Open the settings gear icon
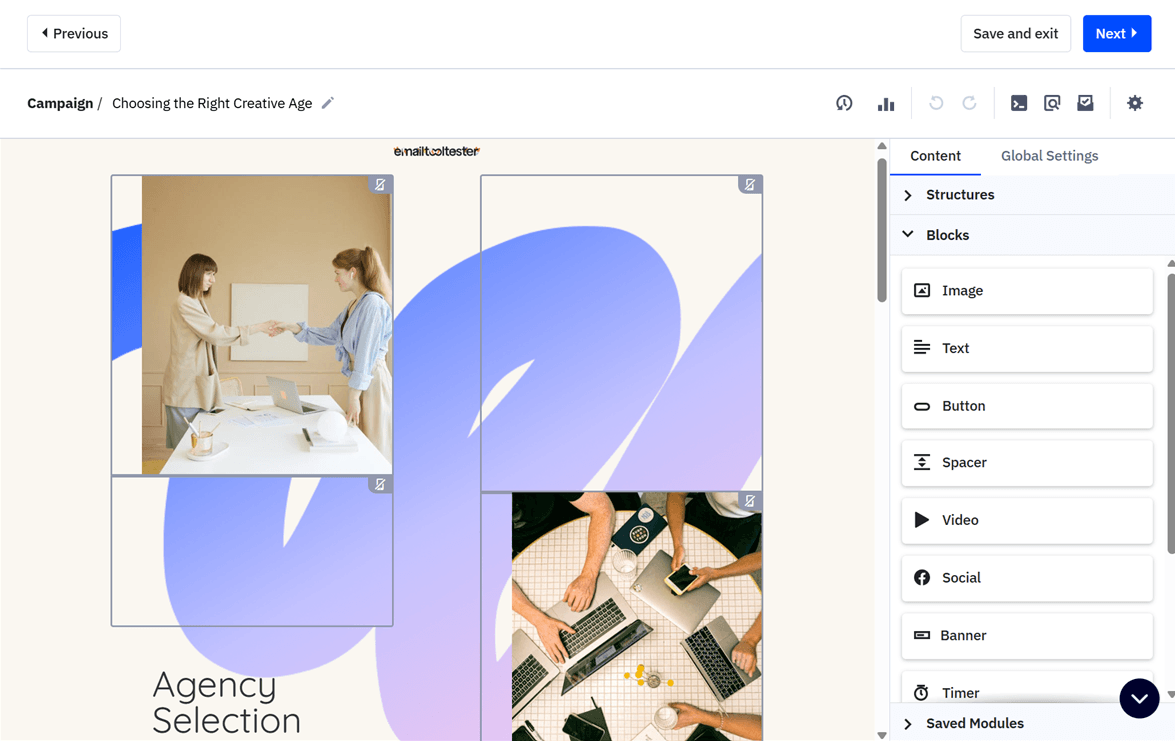This screenshot has height=741, width=1175. coord(1135,103)
